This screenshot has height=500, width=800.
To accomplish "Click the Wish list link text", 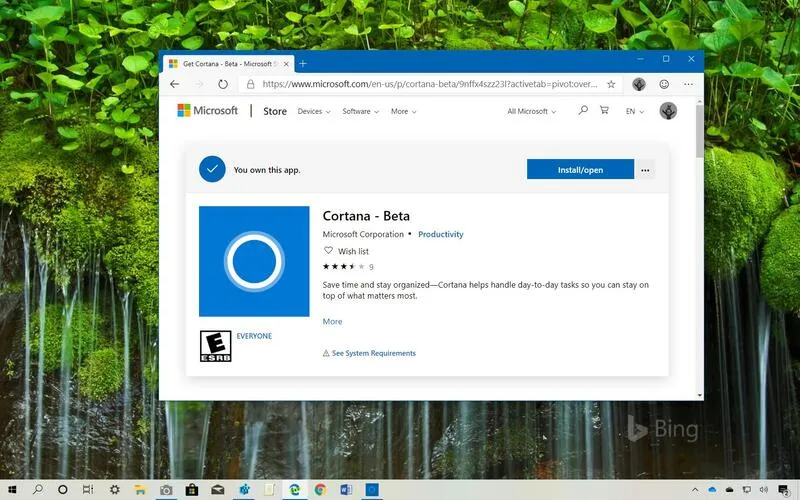I will click(x=353, y=251).
